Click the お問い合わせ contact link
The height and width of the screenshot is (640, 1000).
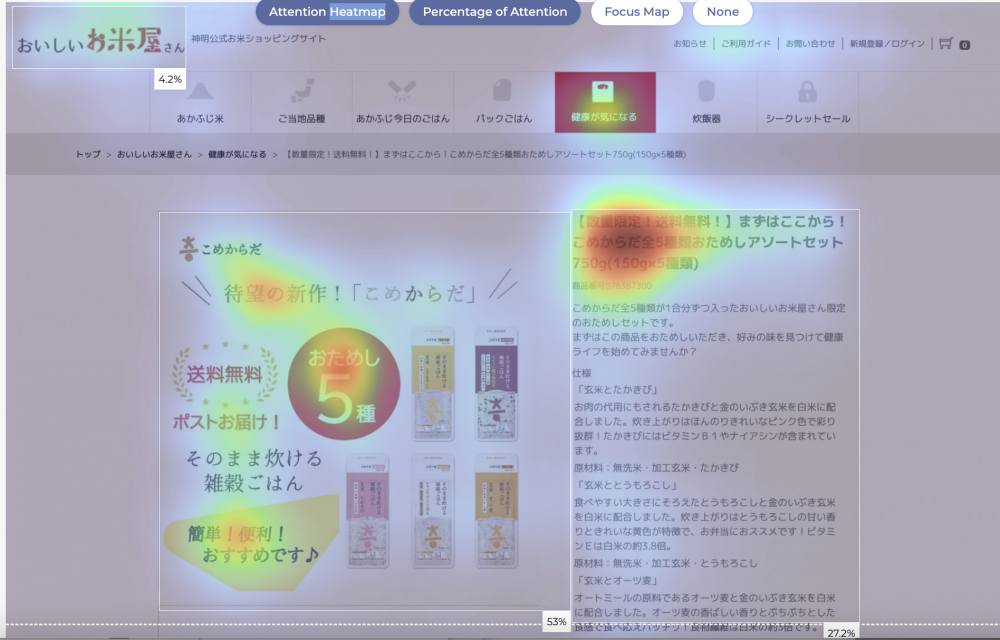810,44
